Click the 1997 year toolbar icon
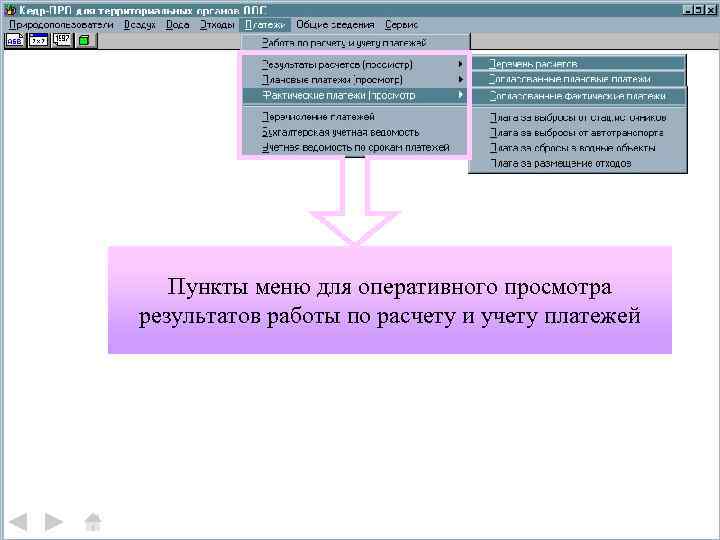This screenshot has width=720, height=540. [x=62, y=41]
